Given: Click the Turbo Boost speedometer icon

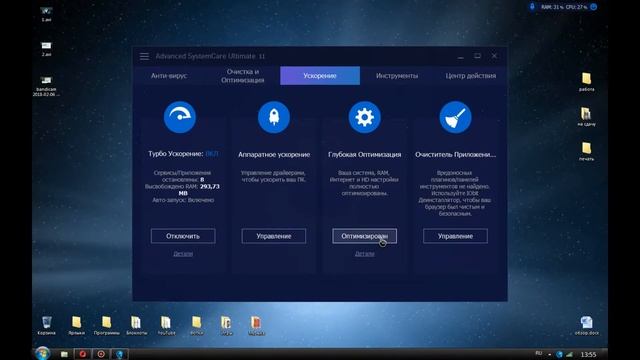Looking at the screenshot, I should tap(180, 117).
